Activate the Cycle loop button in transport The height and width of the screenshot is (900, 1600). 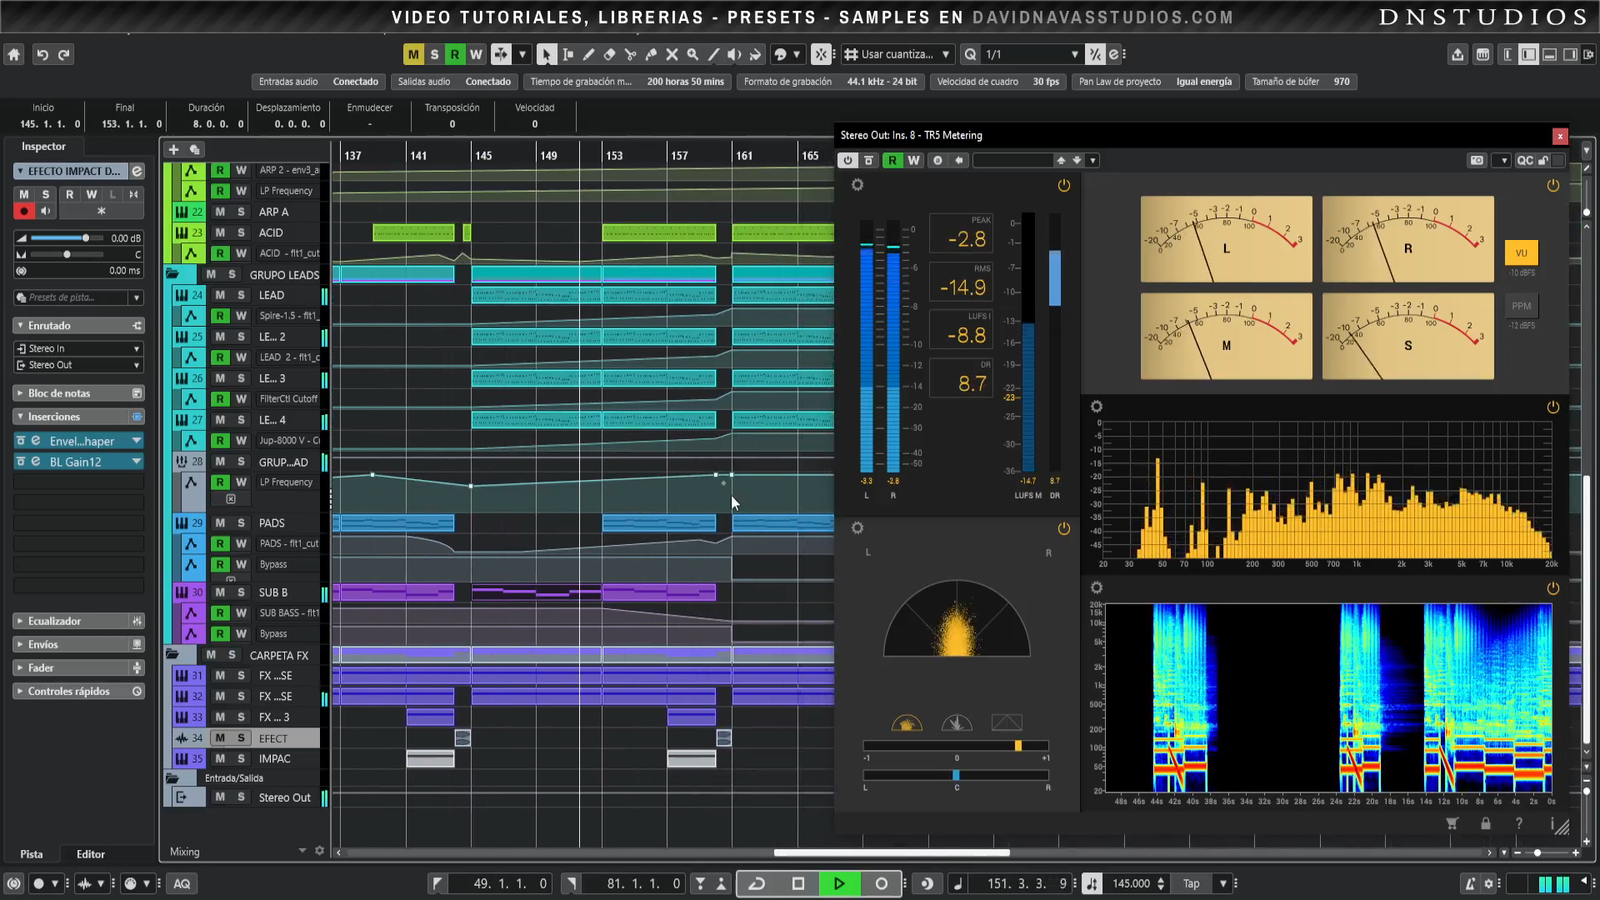point(757,883)
